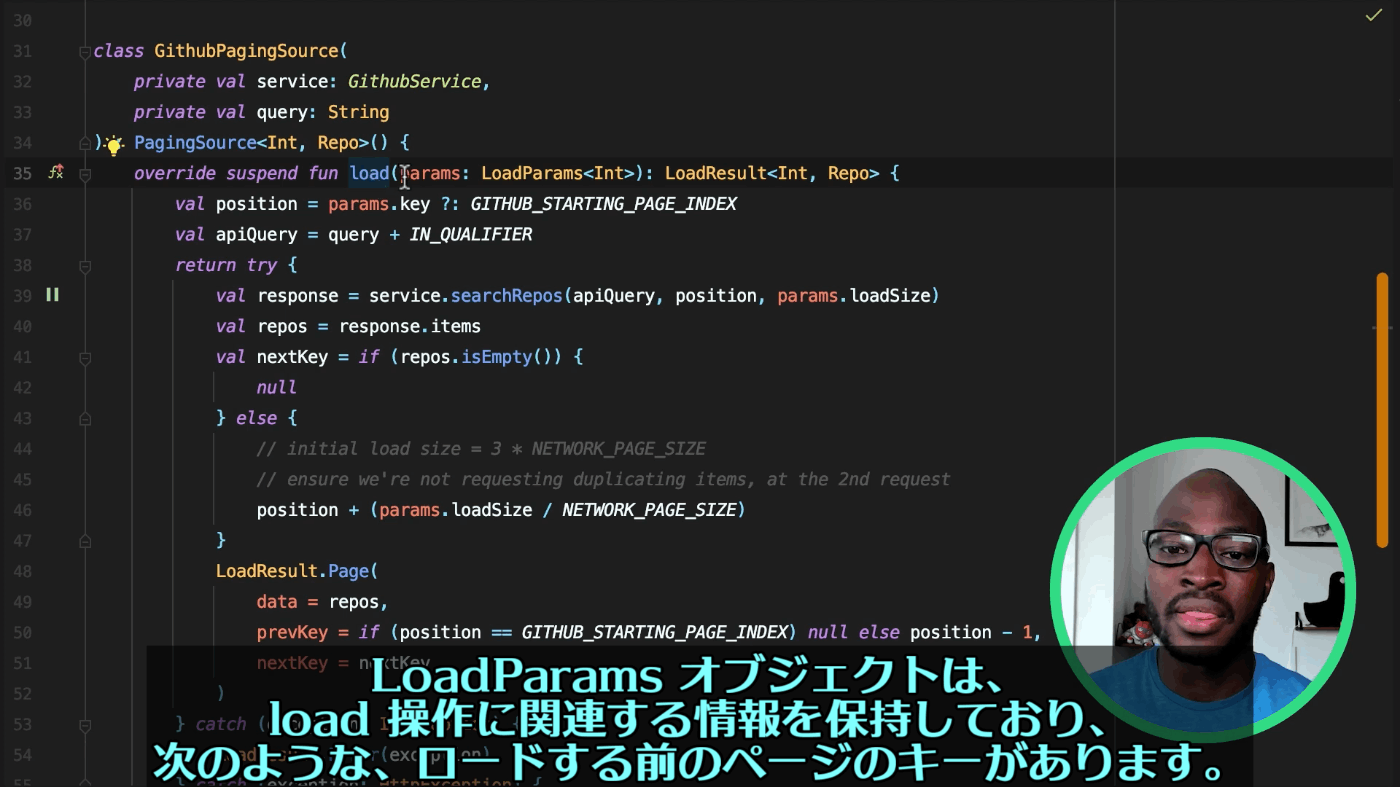Click LoadResult return type on line 35
The image size is (1400, 787).
click(716, 173)
